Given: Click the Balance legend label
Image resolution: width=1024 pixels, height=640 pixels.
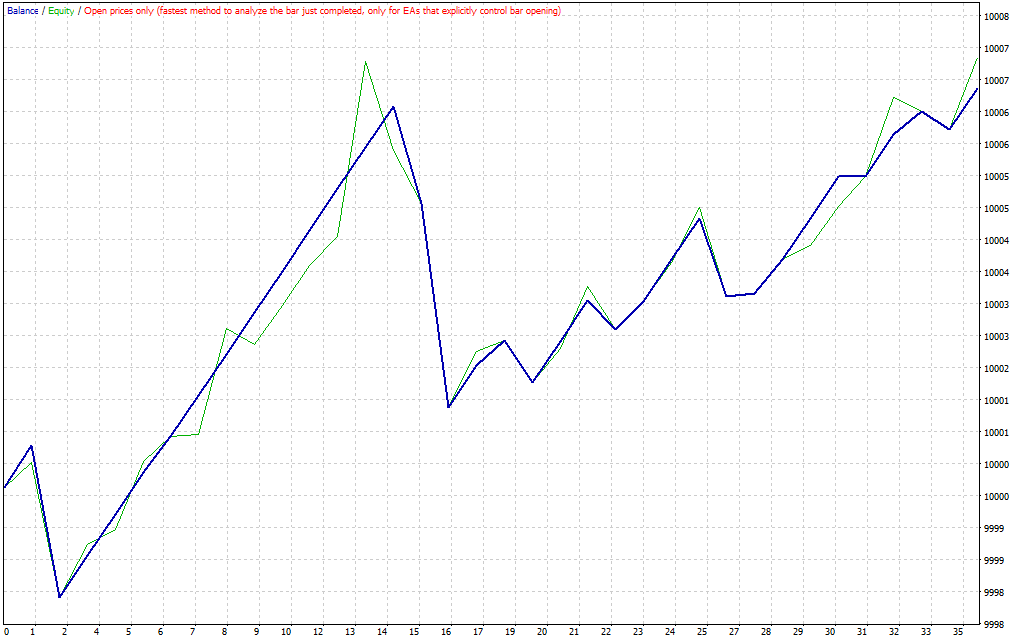Looking at the screenshot, I should 22,11.
